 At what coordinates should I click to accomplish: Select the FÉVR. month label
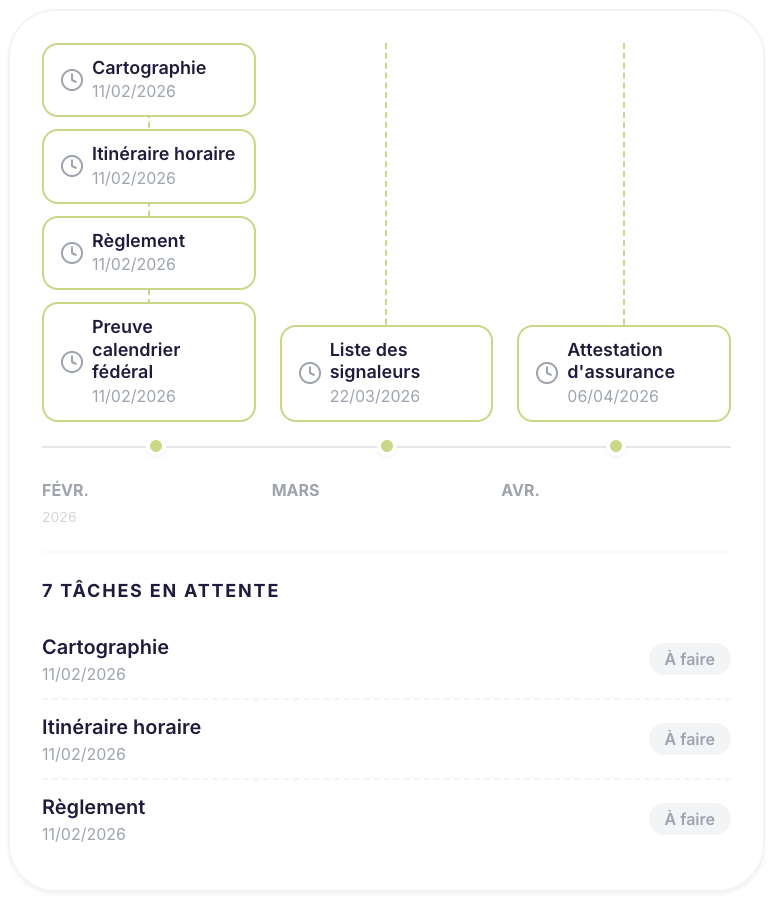(64, 490)
